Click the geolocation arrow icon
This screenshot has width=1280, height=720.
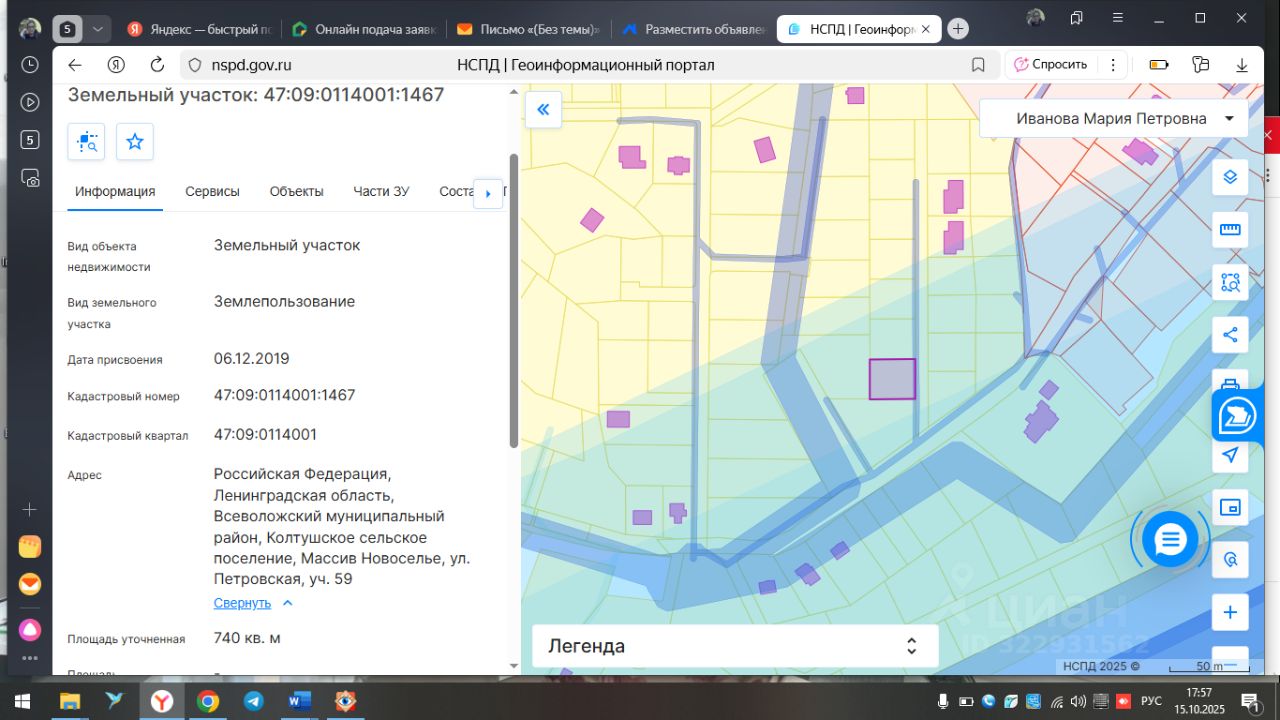(1230, 455)
